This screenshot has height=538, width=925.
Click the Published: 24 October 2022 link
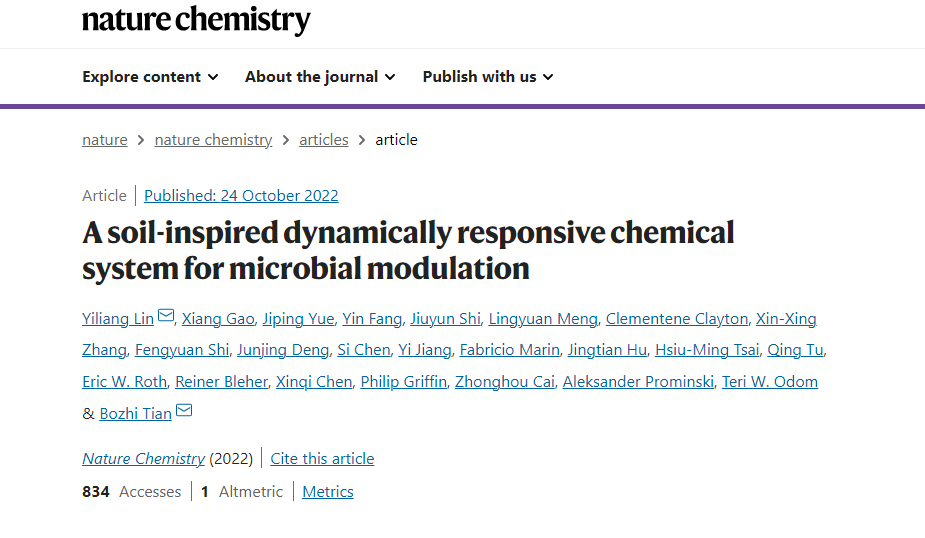(241, 196)
